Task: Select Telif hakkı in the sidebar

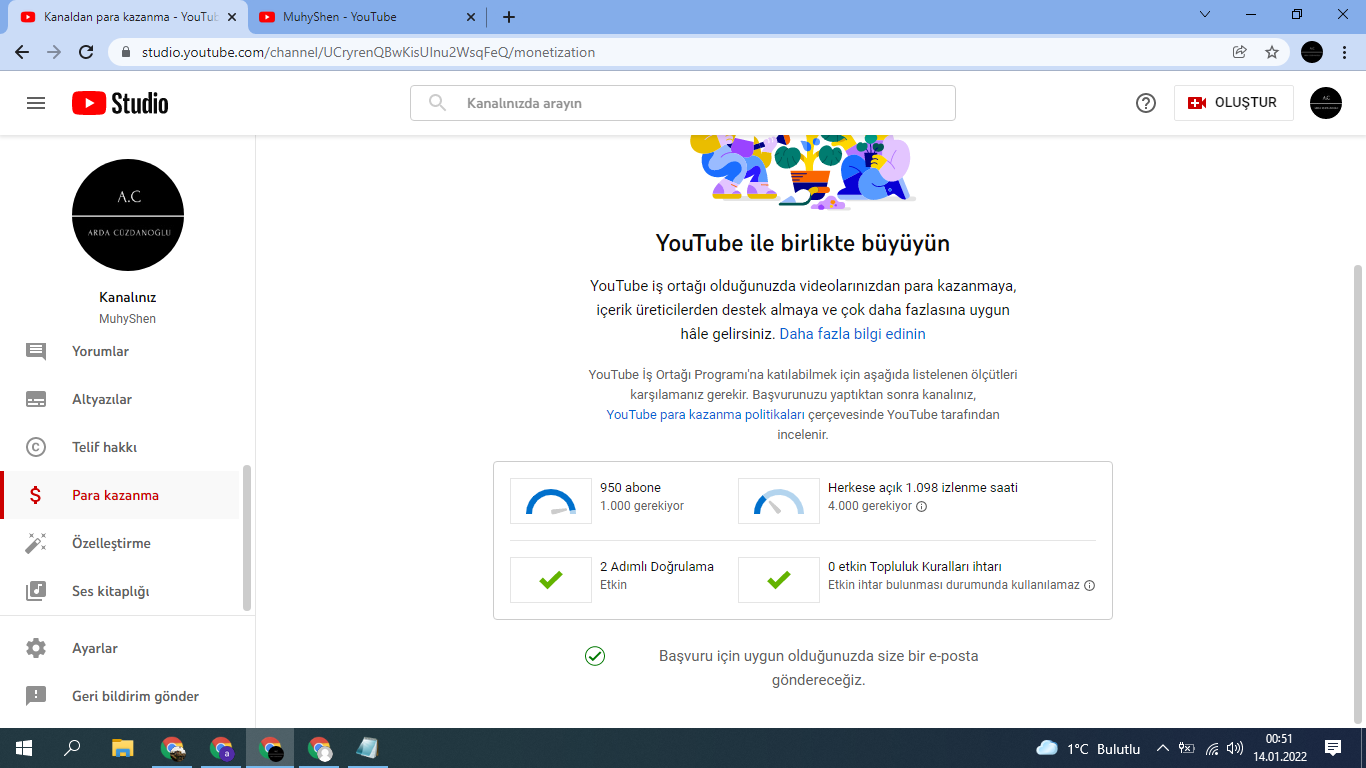Action: pos(120,447)
